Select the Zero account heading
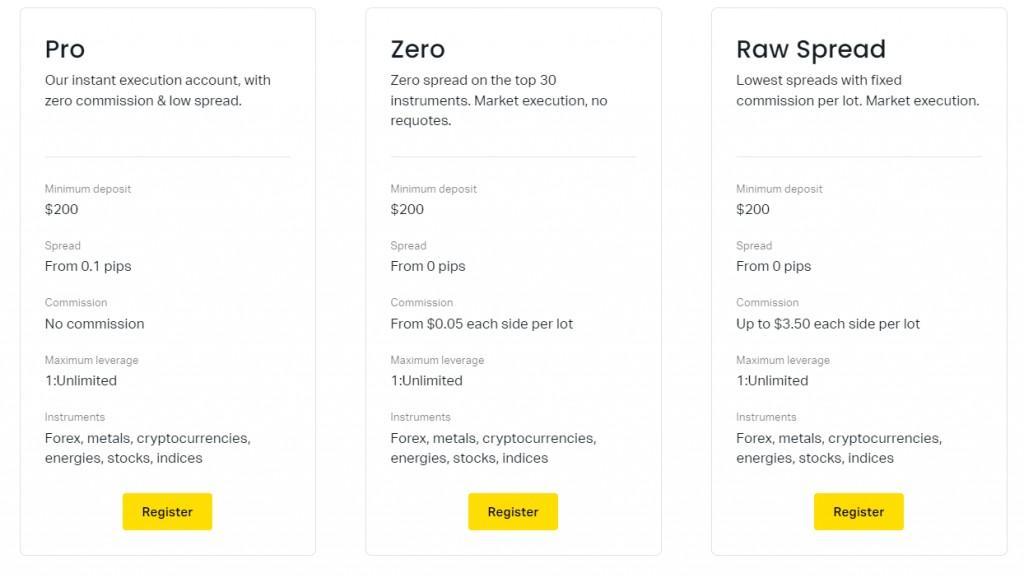 click(x=417, y=49)
